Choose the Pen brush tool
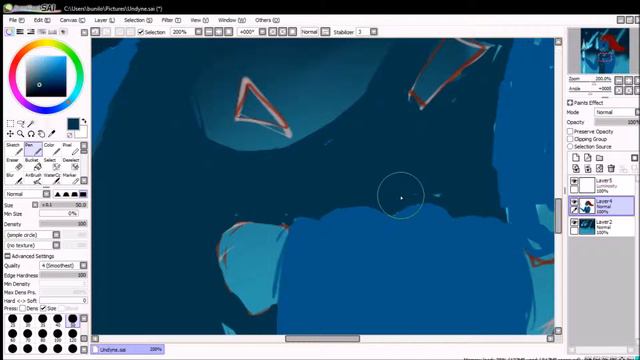Screen dimensions: 640x360 (x=33, y=149)
